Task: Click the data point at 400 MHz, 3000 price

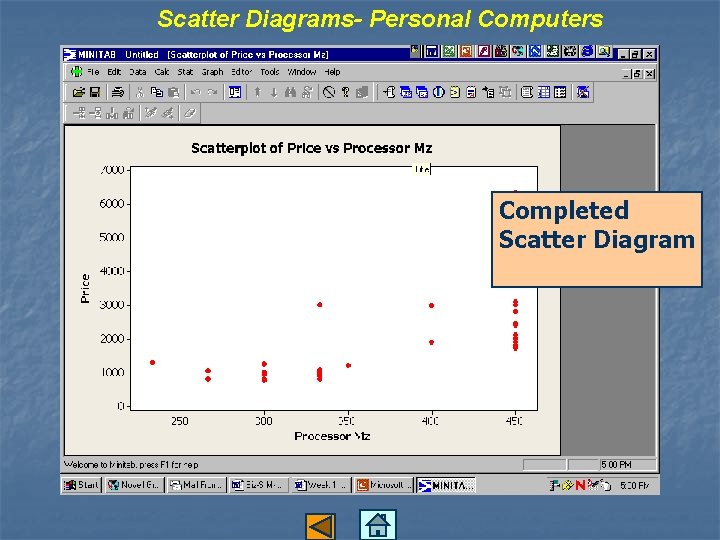Action: 431,305
